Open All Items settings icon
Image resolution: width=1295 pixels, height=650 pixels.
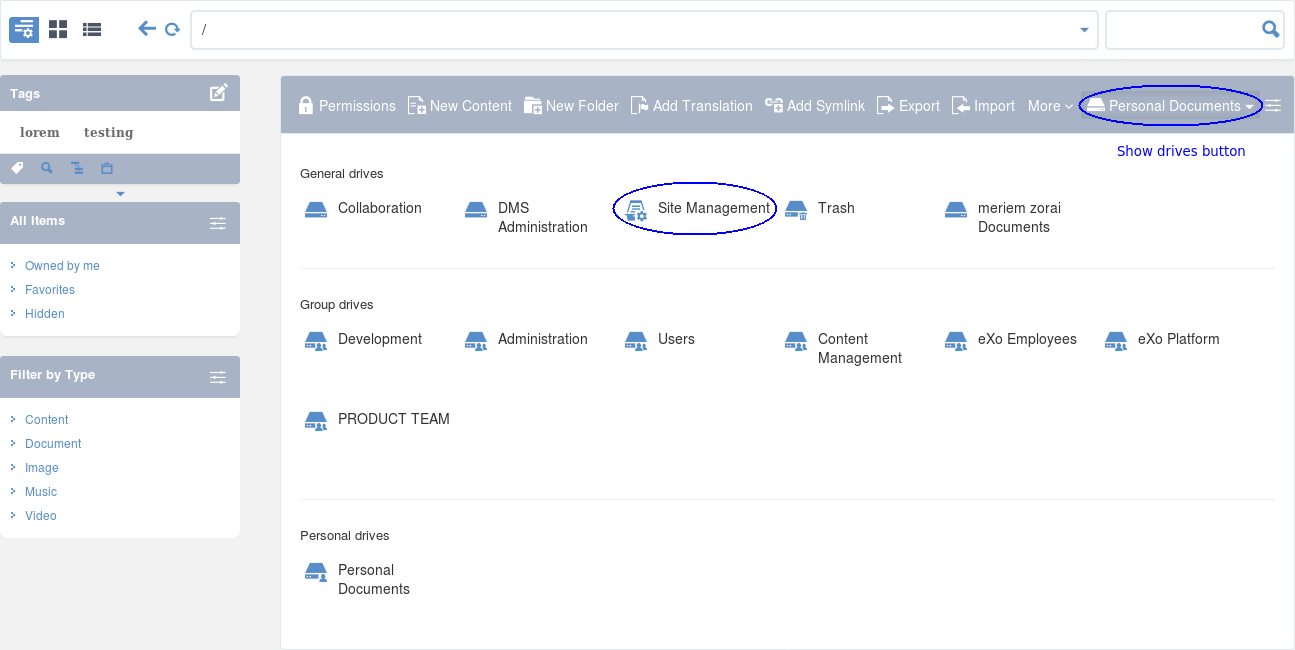(x=218, y=223)
